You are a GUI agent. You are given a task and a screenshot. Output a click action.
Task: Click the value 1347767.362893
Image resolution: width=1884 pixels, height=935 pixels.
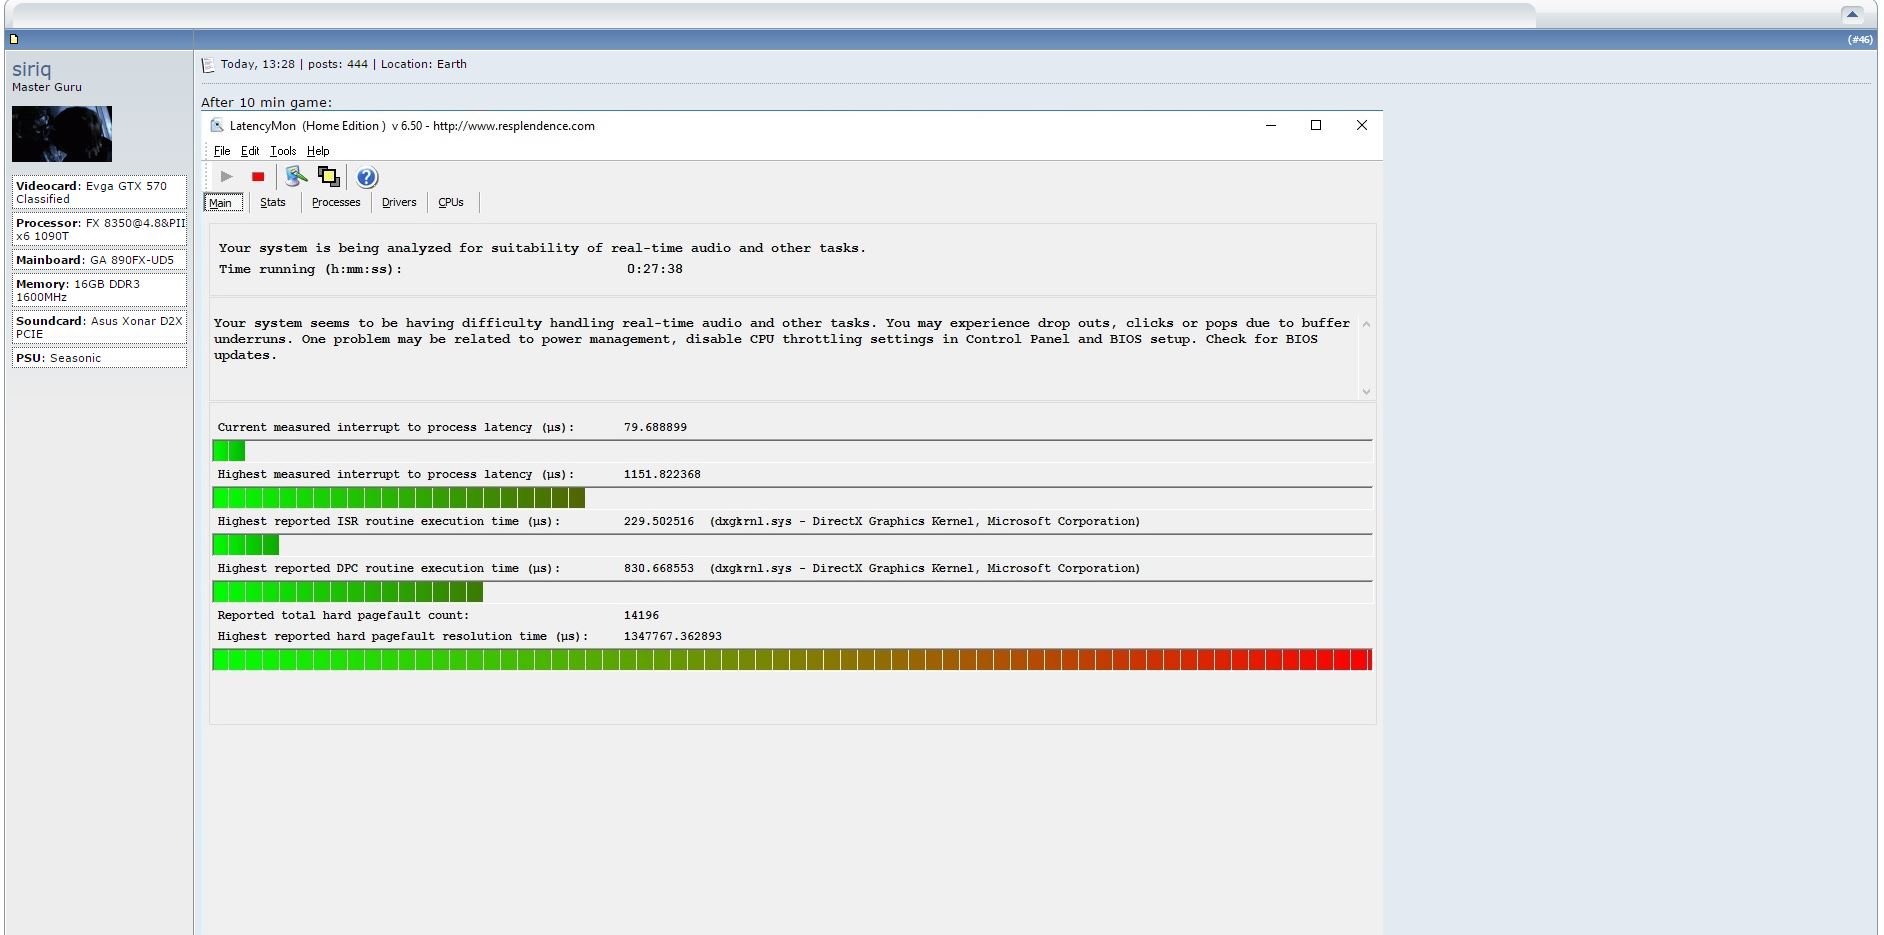click(x=673, y=636)
